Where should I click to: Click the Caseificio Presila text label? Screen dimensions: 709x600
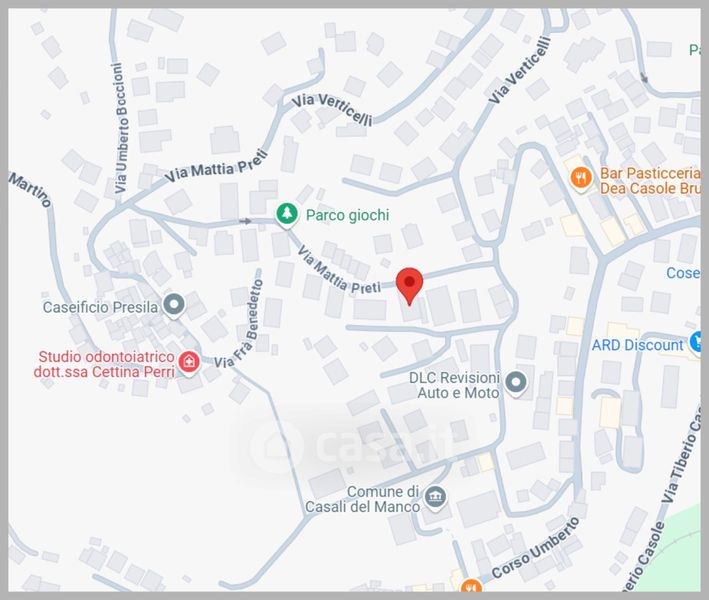[x=100, y=307]
